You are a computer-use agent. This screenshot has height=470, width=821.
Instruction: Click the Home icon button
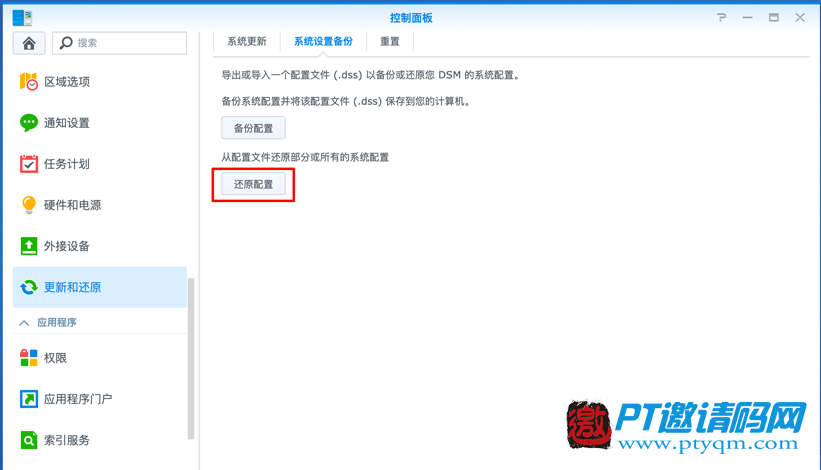click(29, 43)
